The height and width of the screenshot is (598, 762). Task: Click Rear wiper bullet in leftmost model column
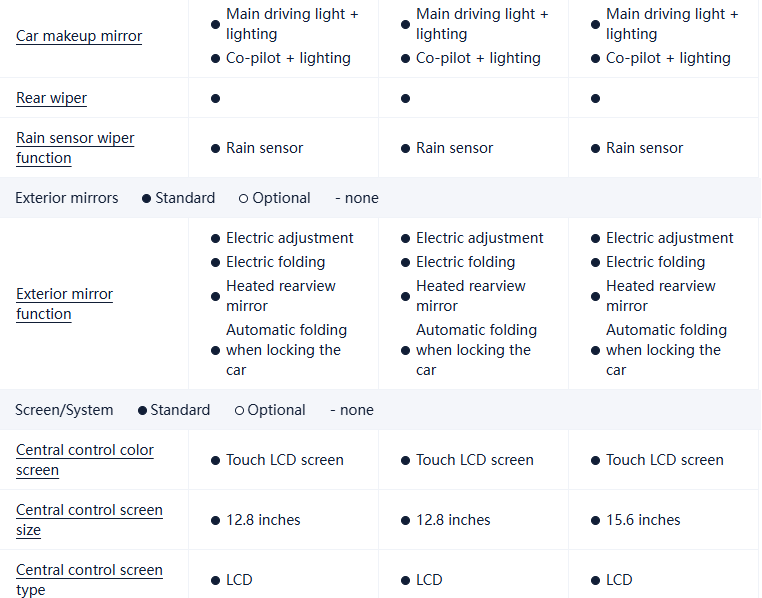coord(215,98)
